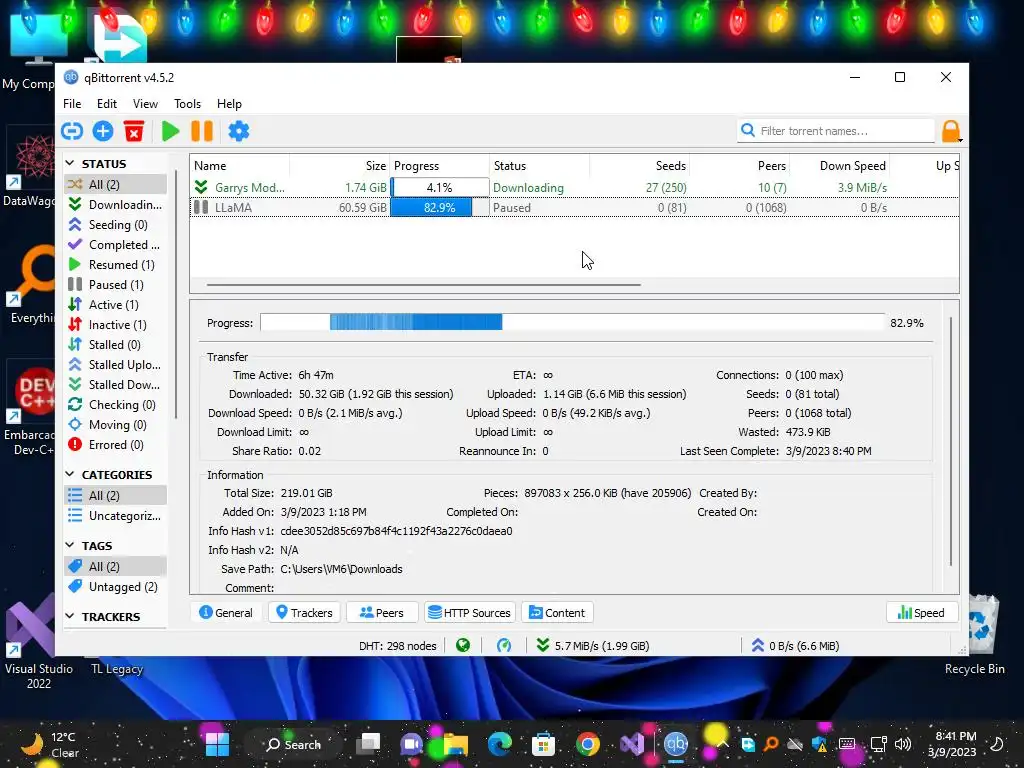This screenshot has width=1024, height=768.
Task: Sort by the Progress column header
Action: pyautogui.click(x=440, y=166)
